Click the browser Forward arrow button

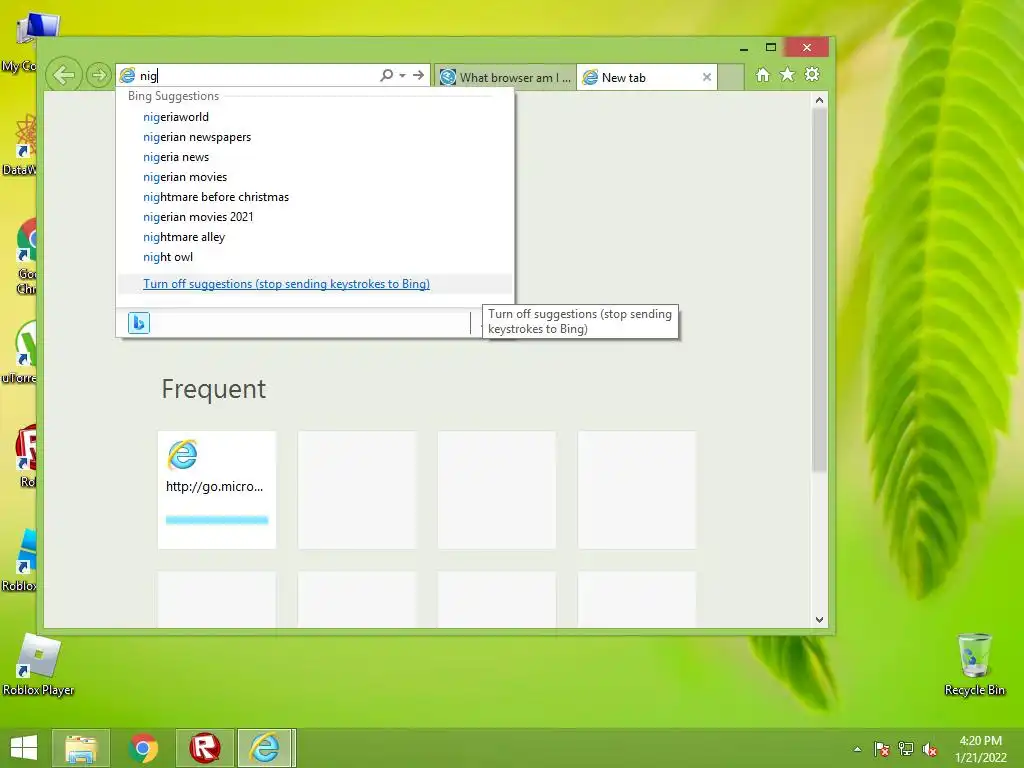click(99, 75)
